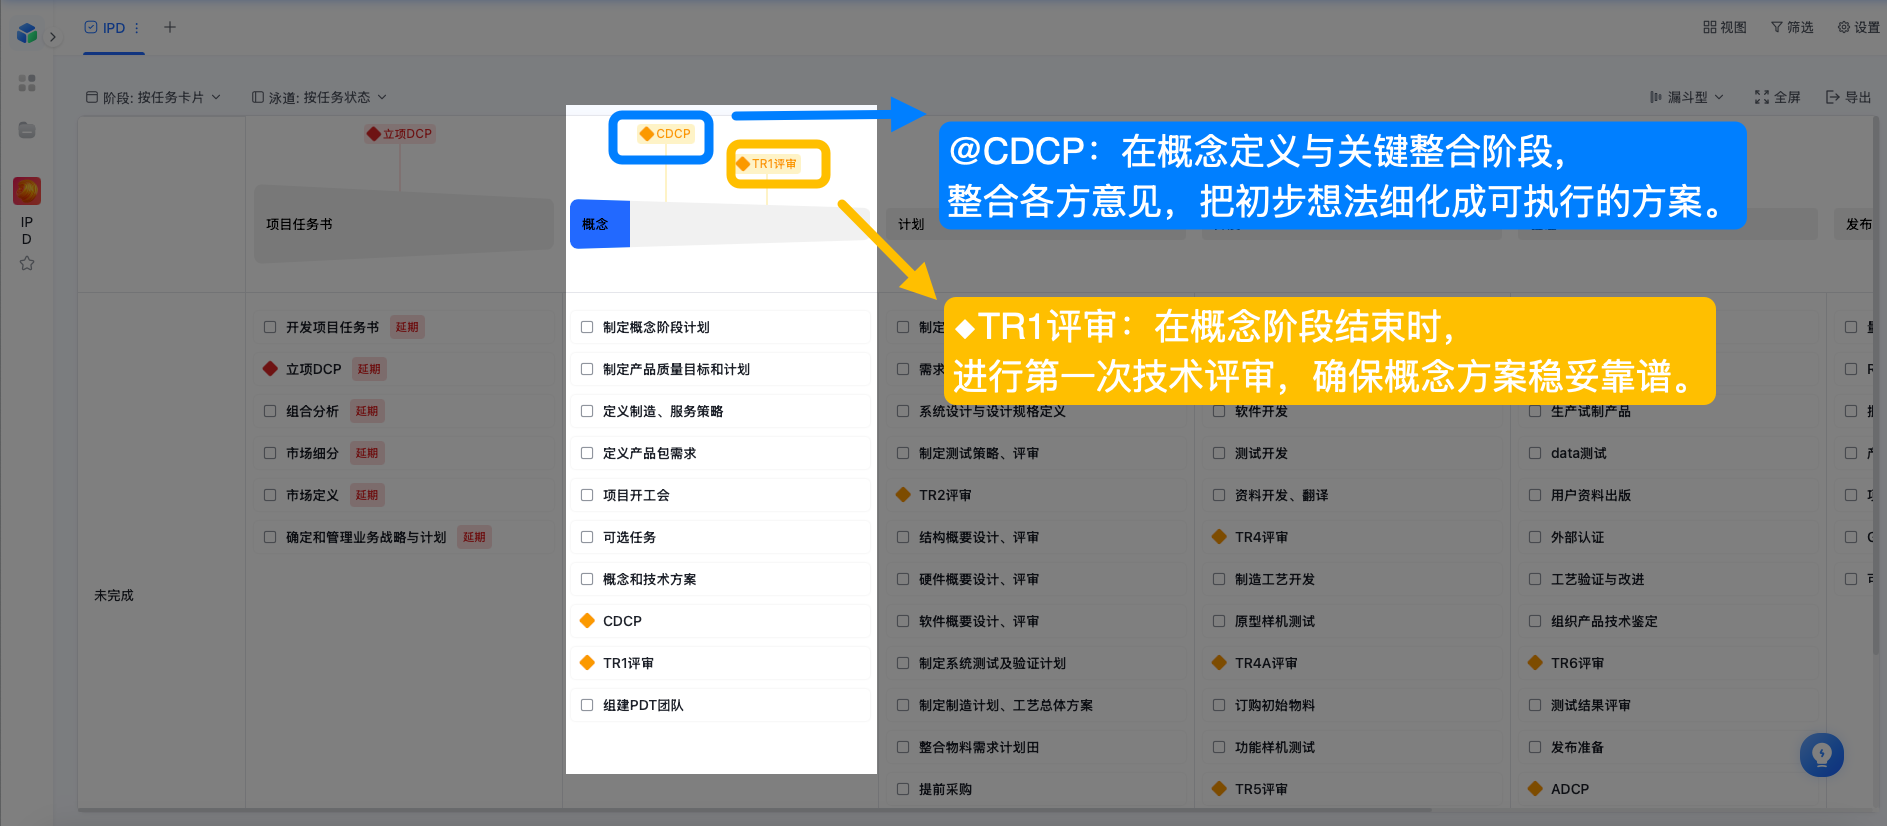Screen dimensions: 1887x826
Task: Expand the sidebar with chevron arrow
Action: [53, 37]
